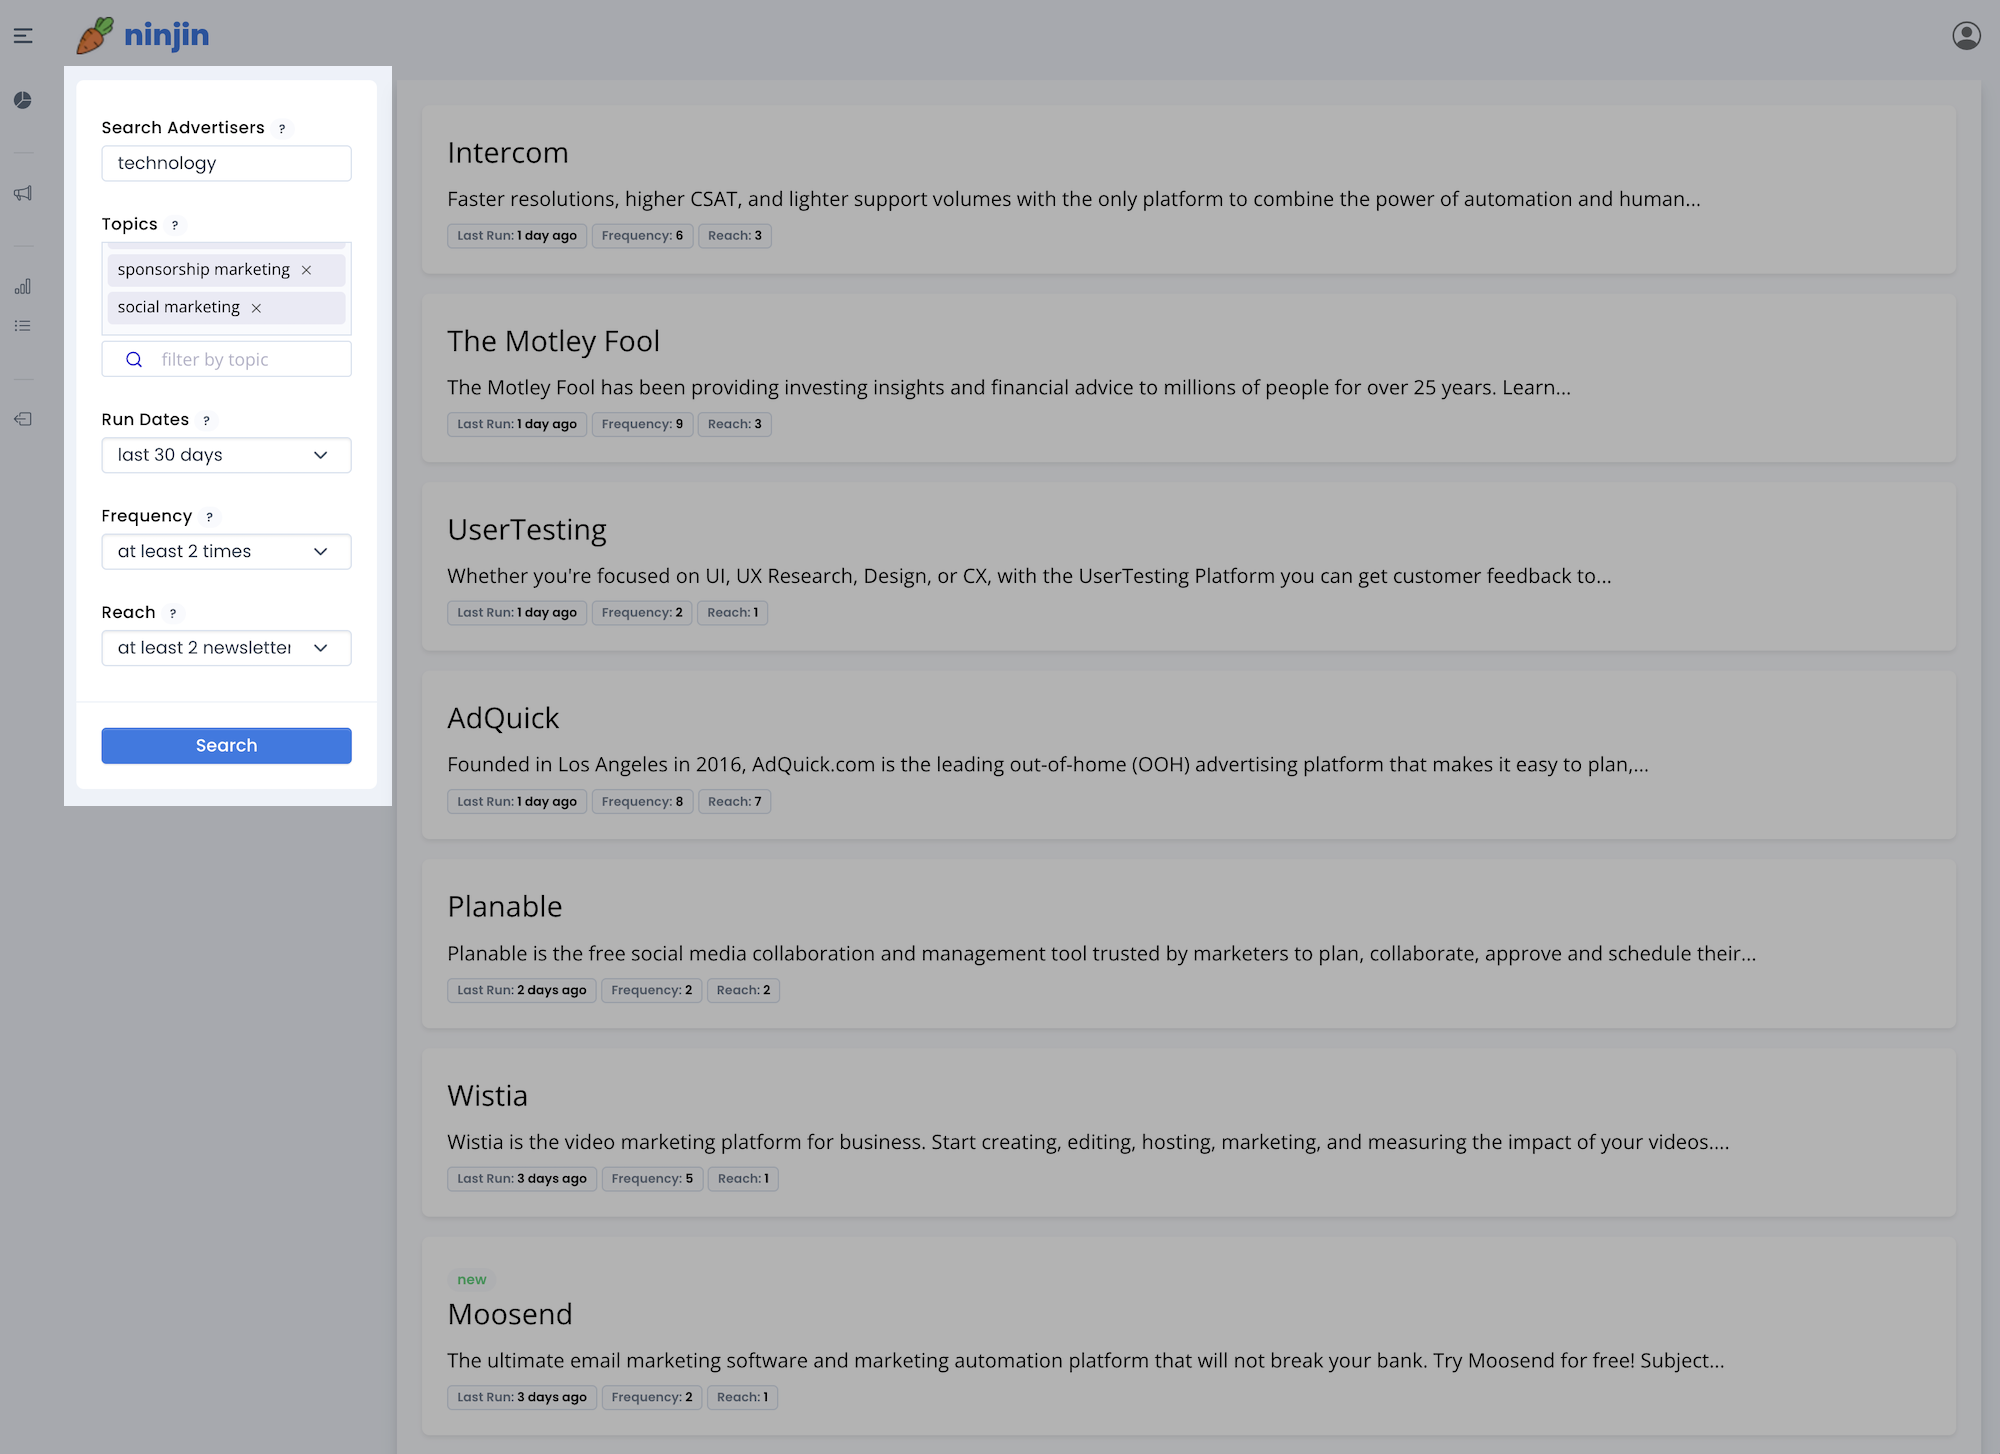Click the analytics/chart panel icon

[23, 286]
